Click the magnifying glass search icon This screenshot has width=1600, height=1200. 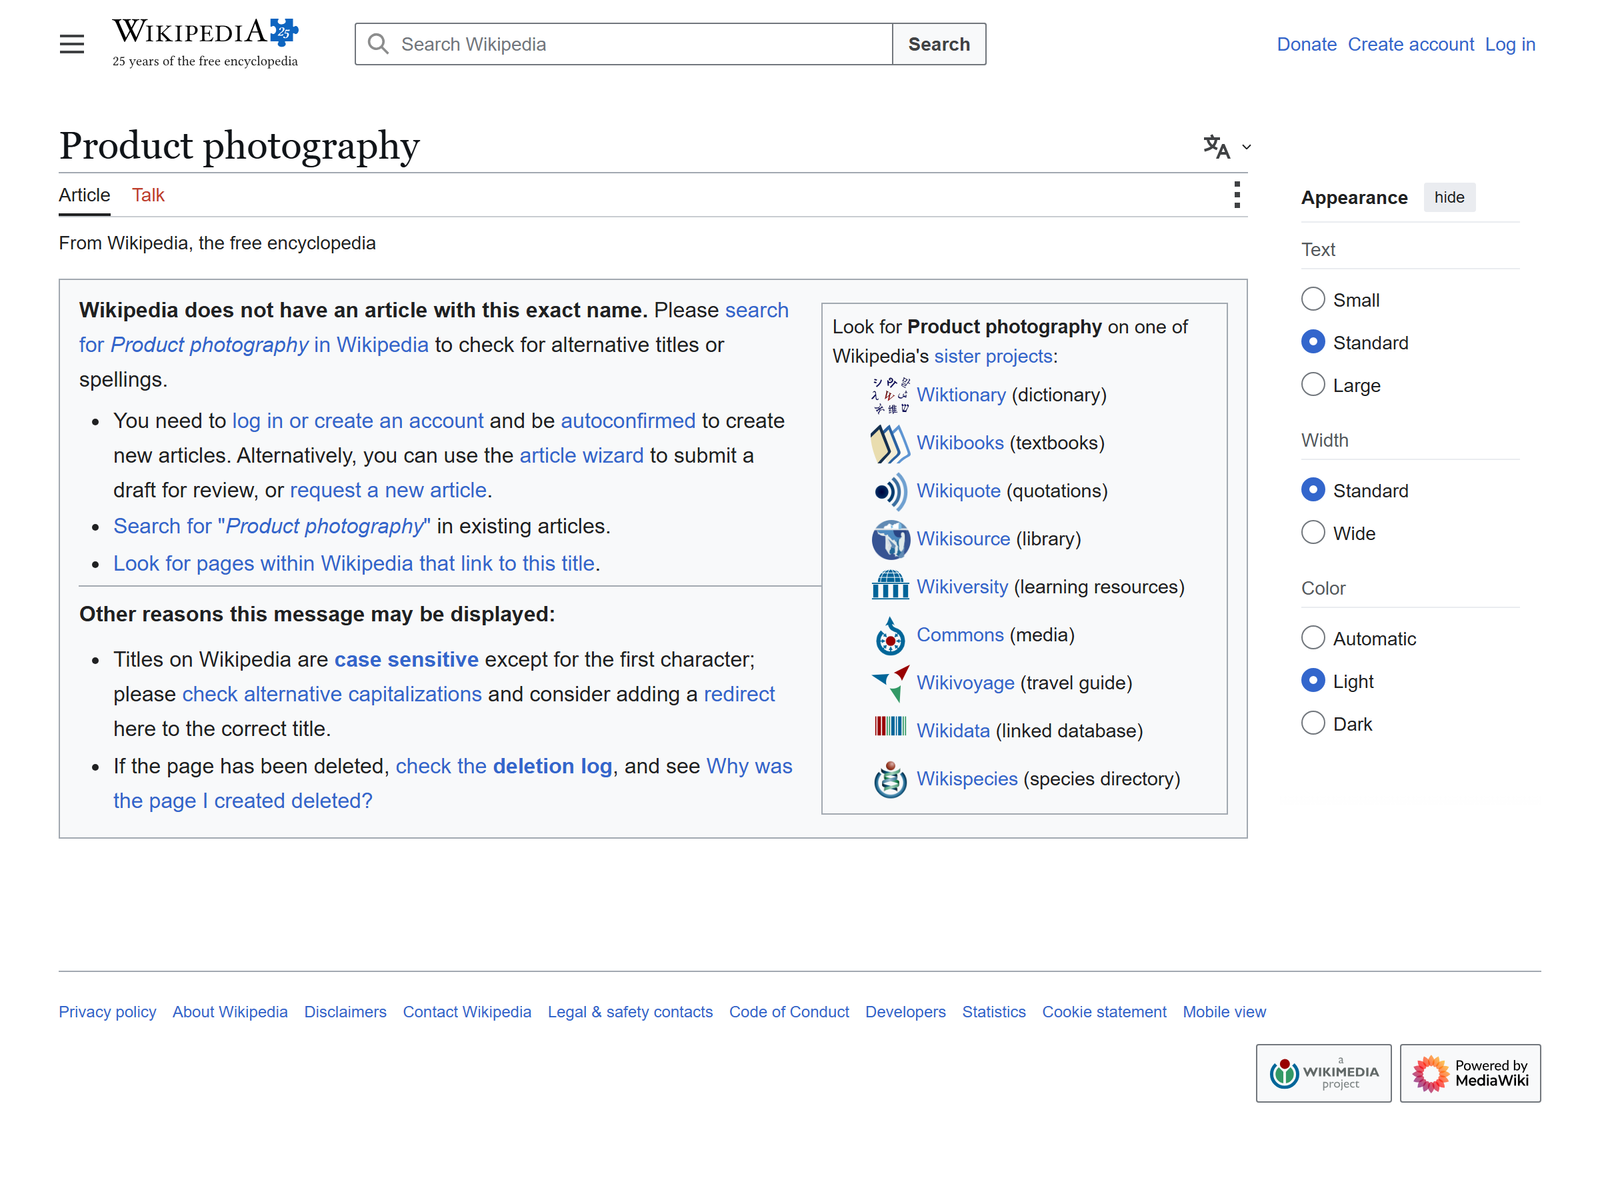pyautogui.click(x=378, y=44)
